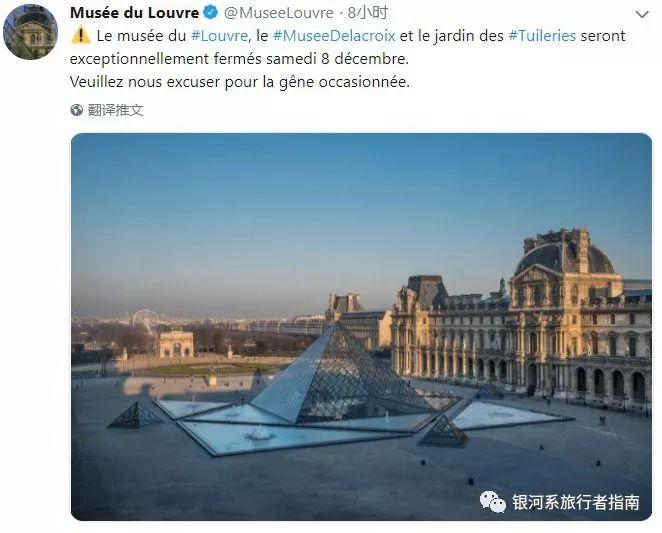Open the #MuseeDelacroix hashtag
This screenshot has width=662, height=533.
[334, 36]
